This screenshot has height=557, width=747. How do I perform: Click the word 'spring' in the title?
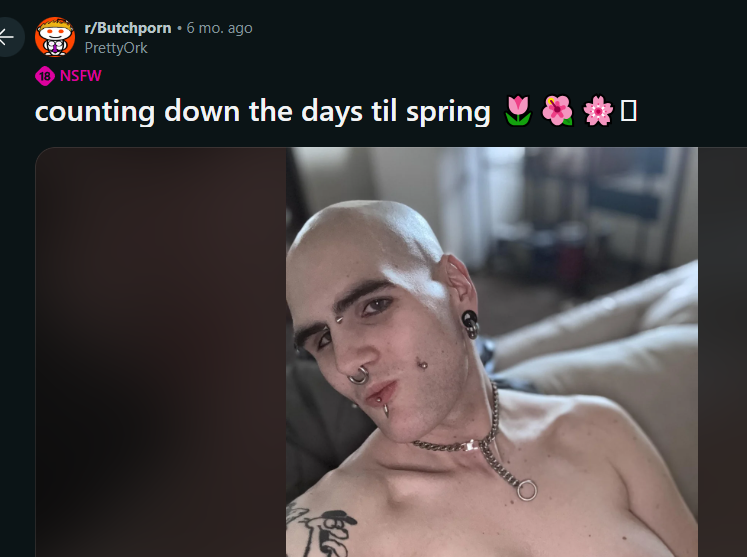[x=448, y=113]
